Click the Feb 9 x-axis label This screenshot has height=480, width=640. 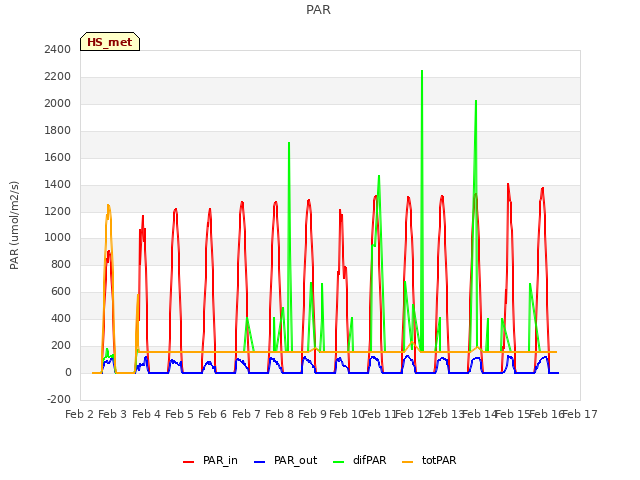[313, 414]
